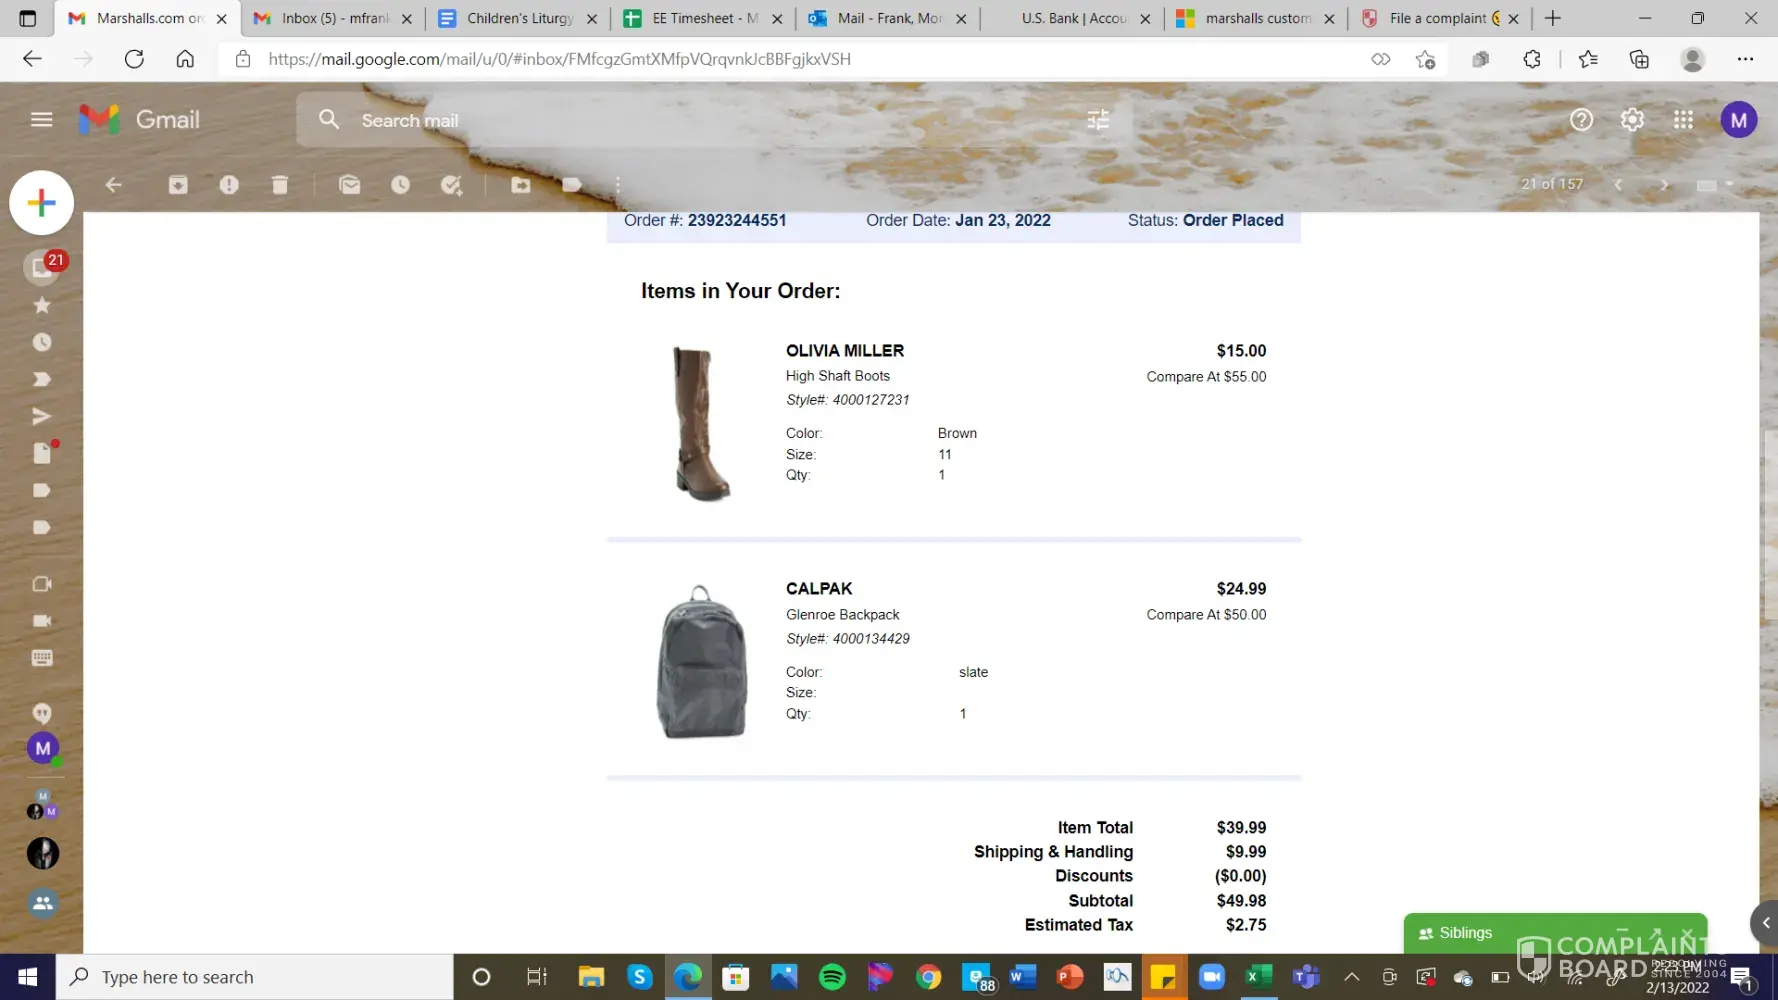Add this page to favorites
This screenshot has width=1778, height=1000.
point(1426,59)
